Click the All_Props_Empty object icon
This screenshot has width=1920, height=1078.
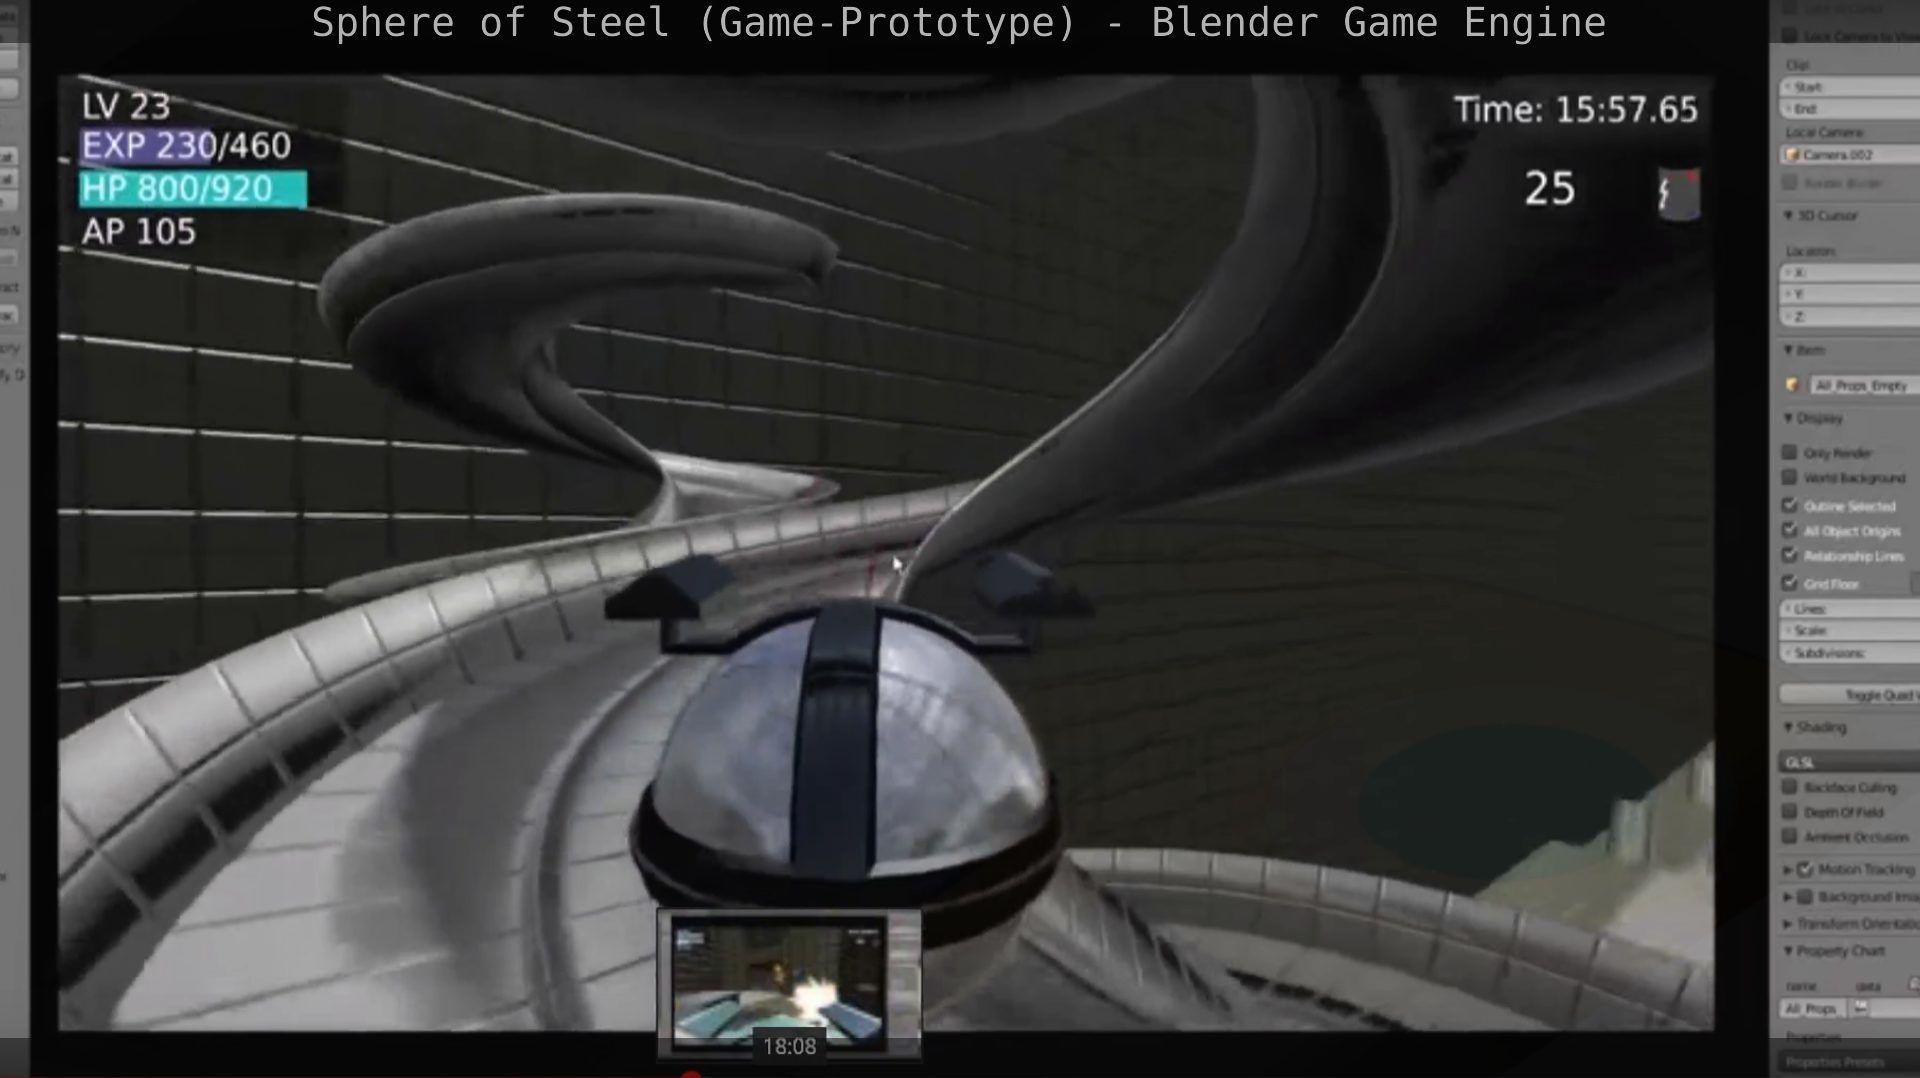pos(1793,385)
